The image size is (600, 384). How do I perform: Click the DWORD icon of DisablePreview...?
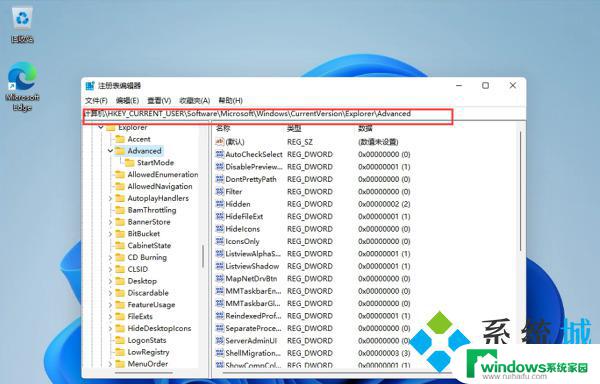(x=220, y=167)
